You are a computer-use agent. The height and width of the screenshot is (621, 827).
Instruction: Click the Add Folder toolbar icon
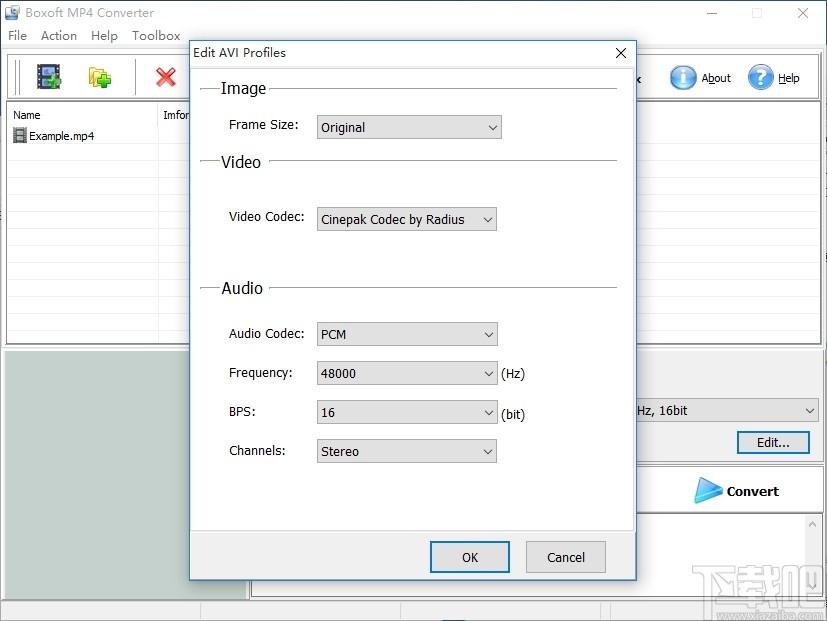tap(99, 78)
